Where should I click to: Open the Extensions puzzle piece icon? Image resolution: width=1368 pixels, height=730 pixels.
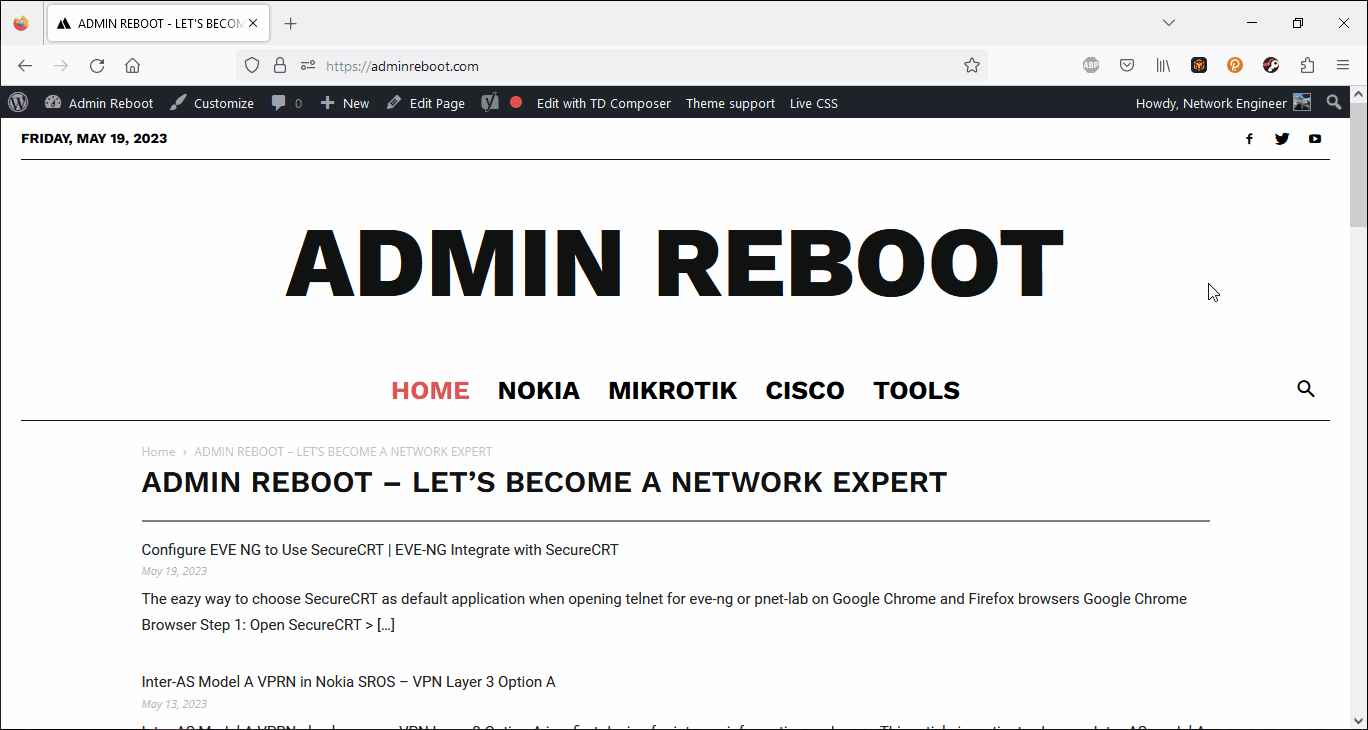pyautogui.click(x=1307, y=66)
